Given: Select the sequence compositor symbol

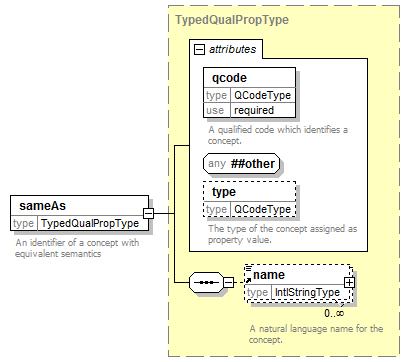Looking at the screenshot, I should (206, 283).
